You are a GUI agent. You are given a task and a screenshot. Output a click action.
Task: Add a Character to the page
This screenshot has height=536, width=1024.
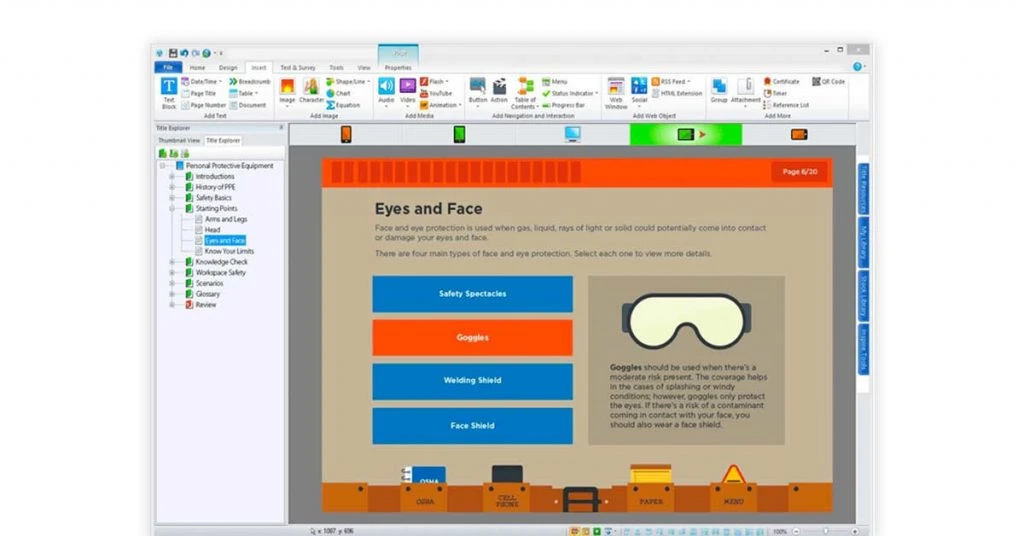point(312,91)
